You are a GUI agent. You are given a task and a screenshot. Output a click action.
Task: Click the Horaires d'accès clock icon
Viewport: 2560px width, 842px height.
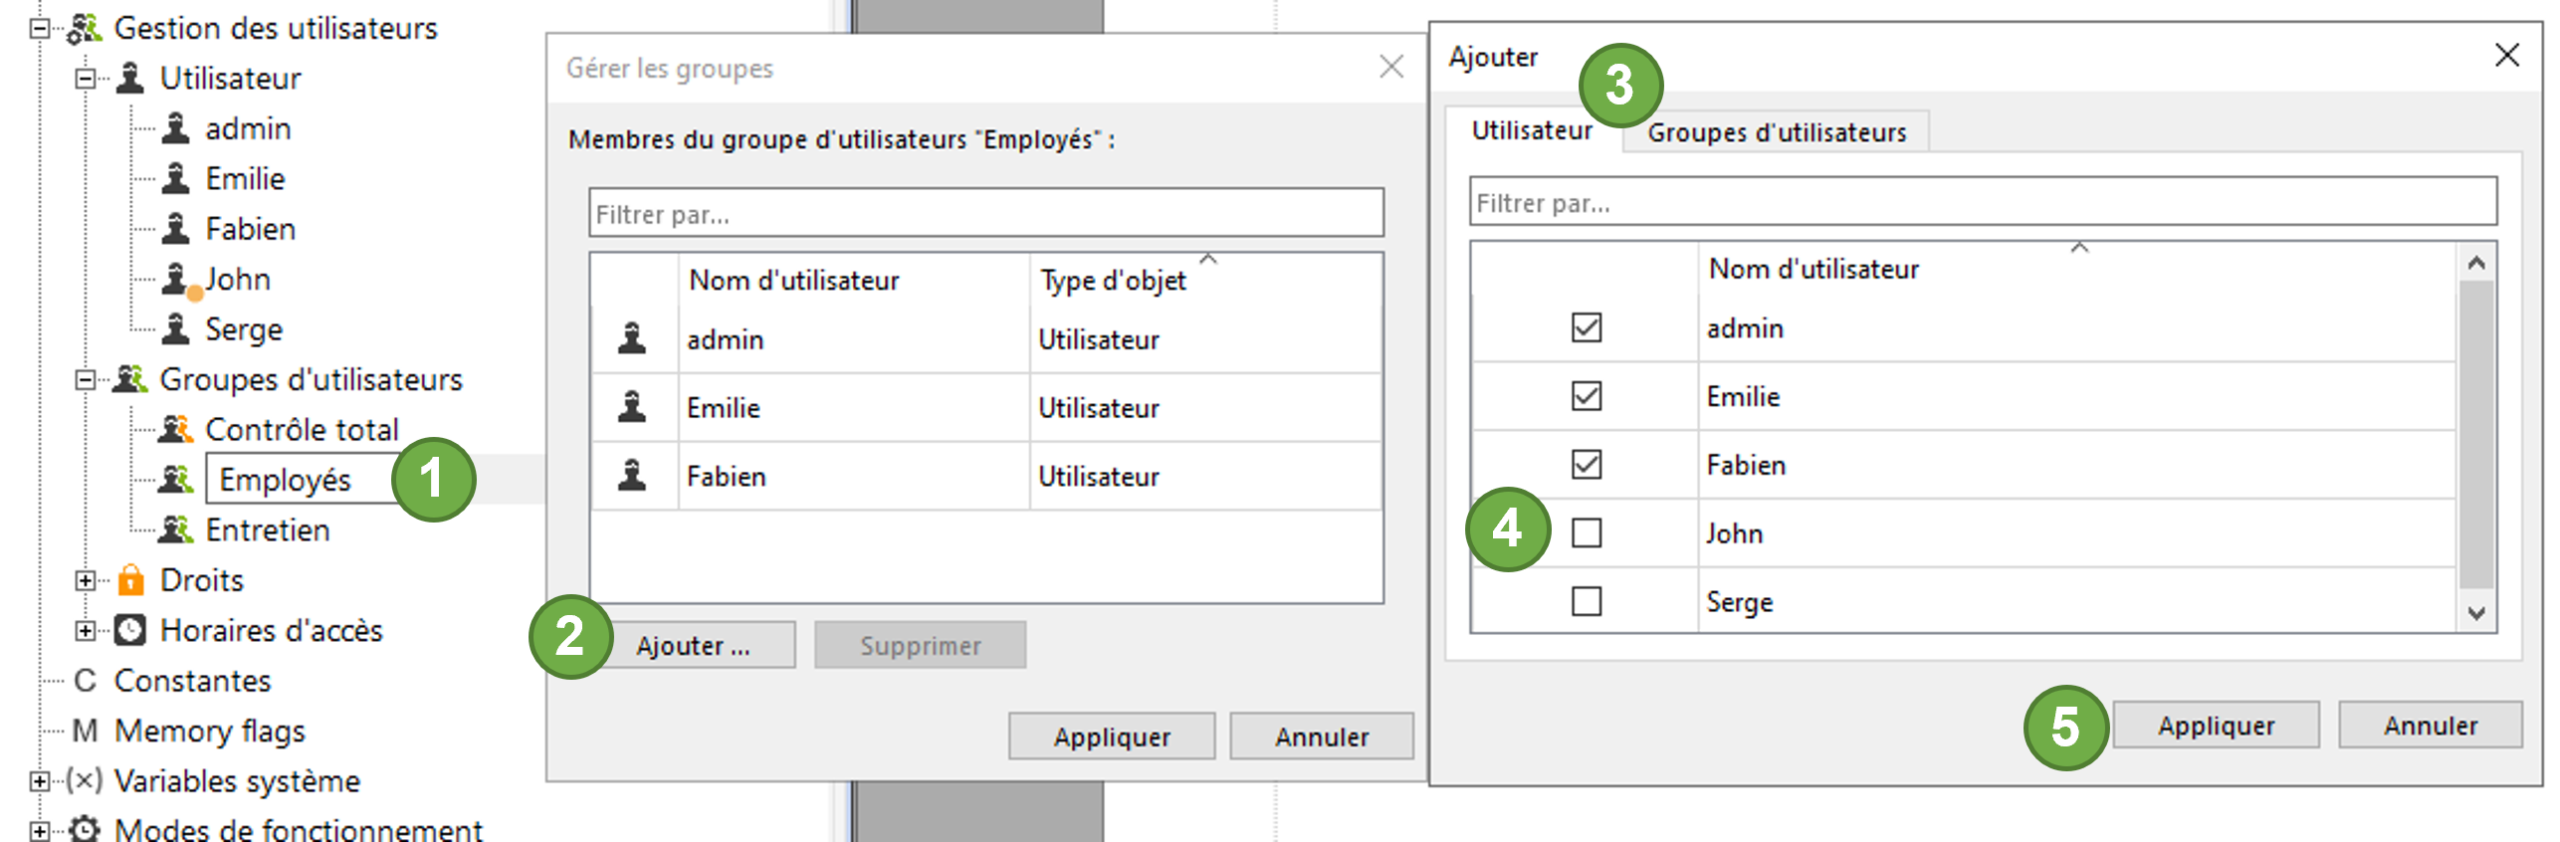tap(130, 630)
